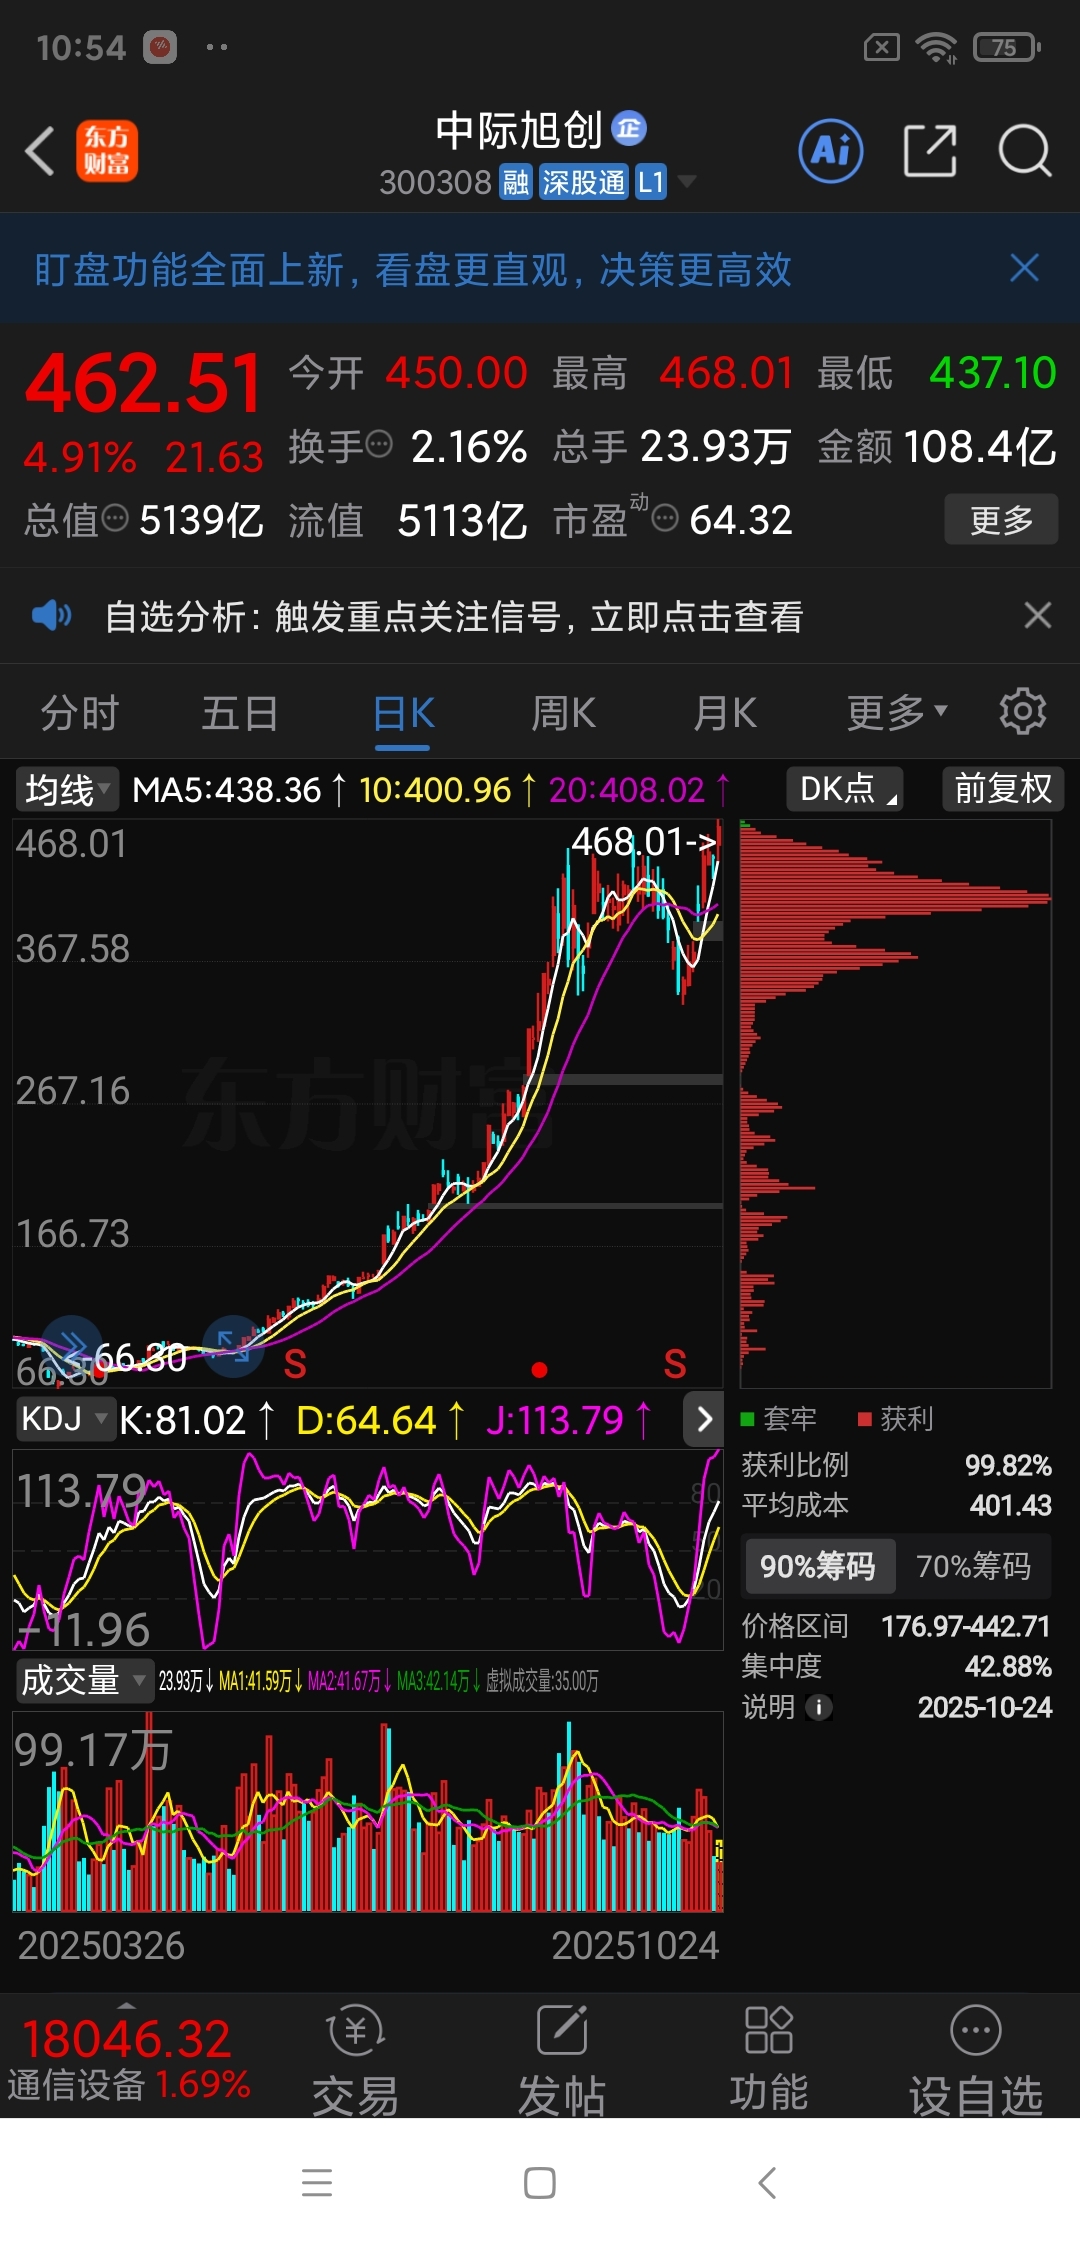Tap the back arrow icon
Image resolution: width=1080 pixels, height=2248 pixels.
(x=40, y=152)
